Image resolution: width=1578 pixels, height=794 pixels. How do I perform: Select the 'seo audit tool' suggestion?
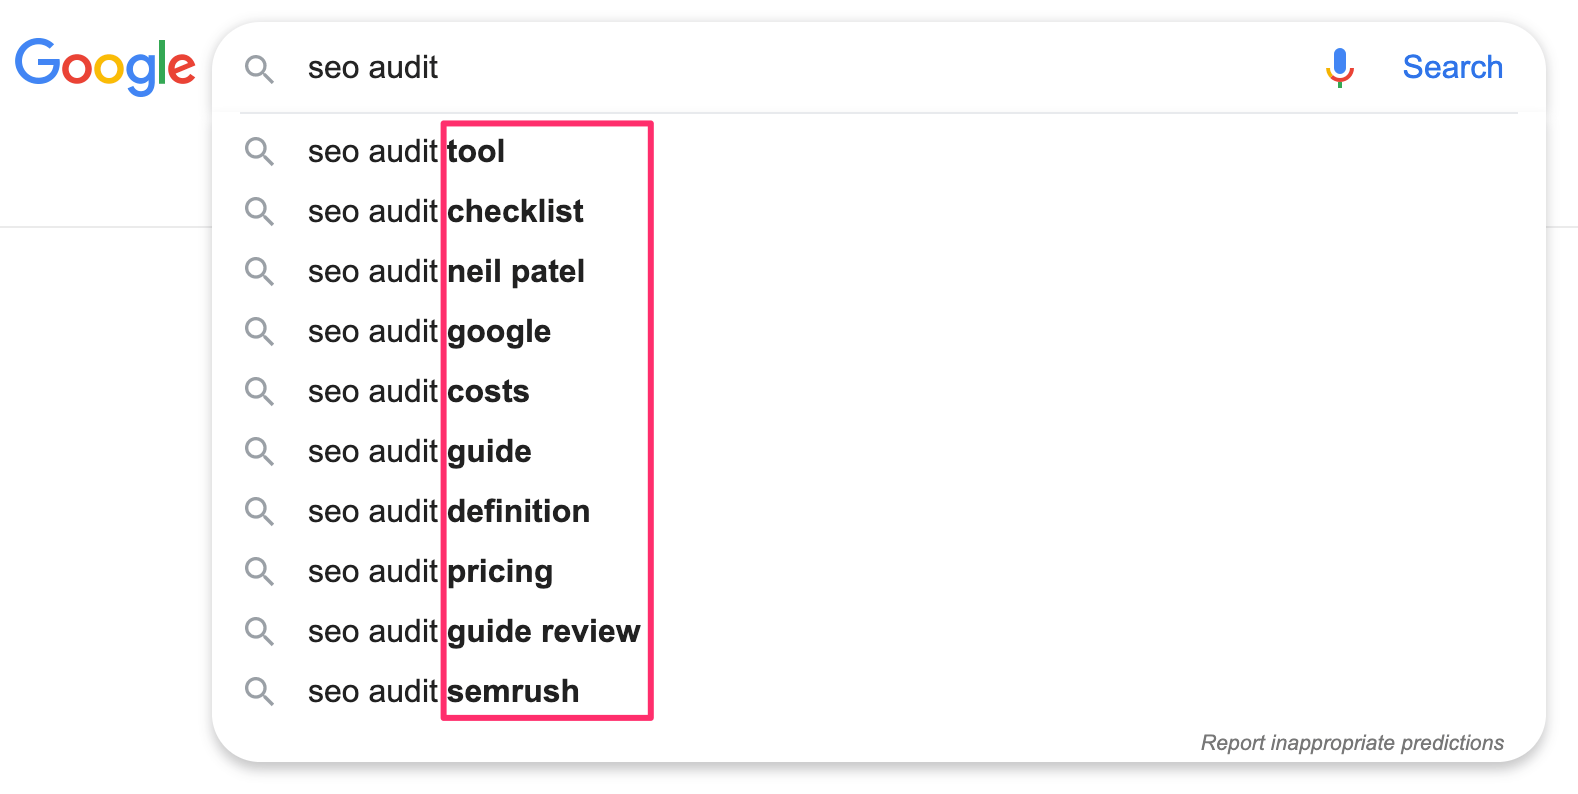click(406, 152)
